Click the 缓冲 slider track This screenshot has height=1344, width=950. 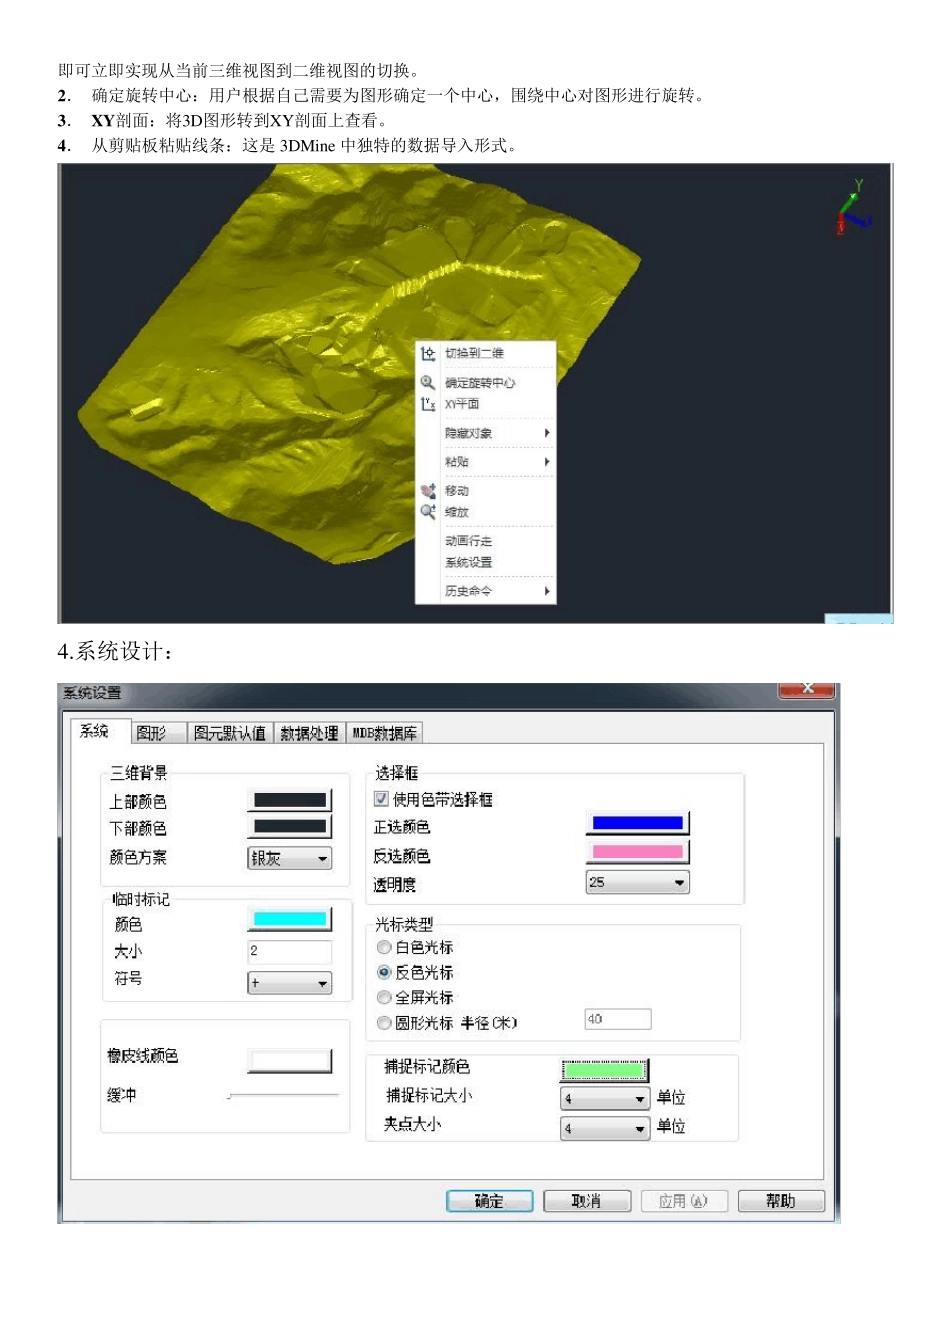point(283,1096)
